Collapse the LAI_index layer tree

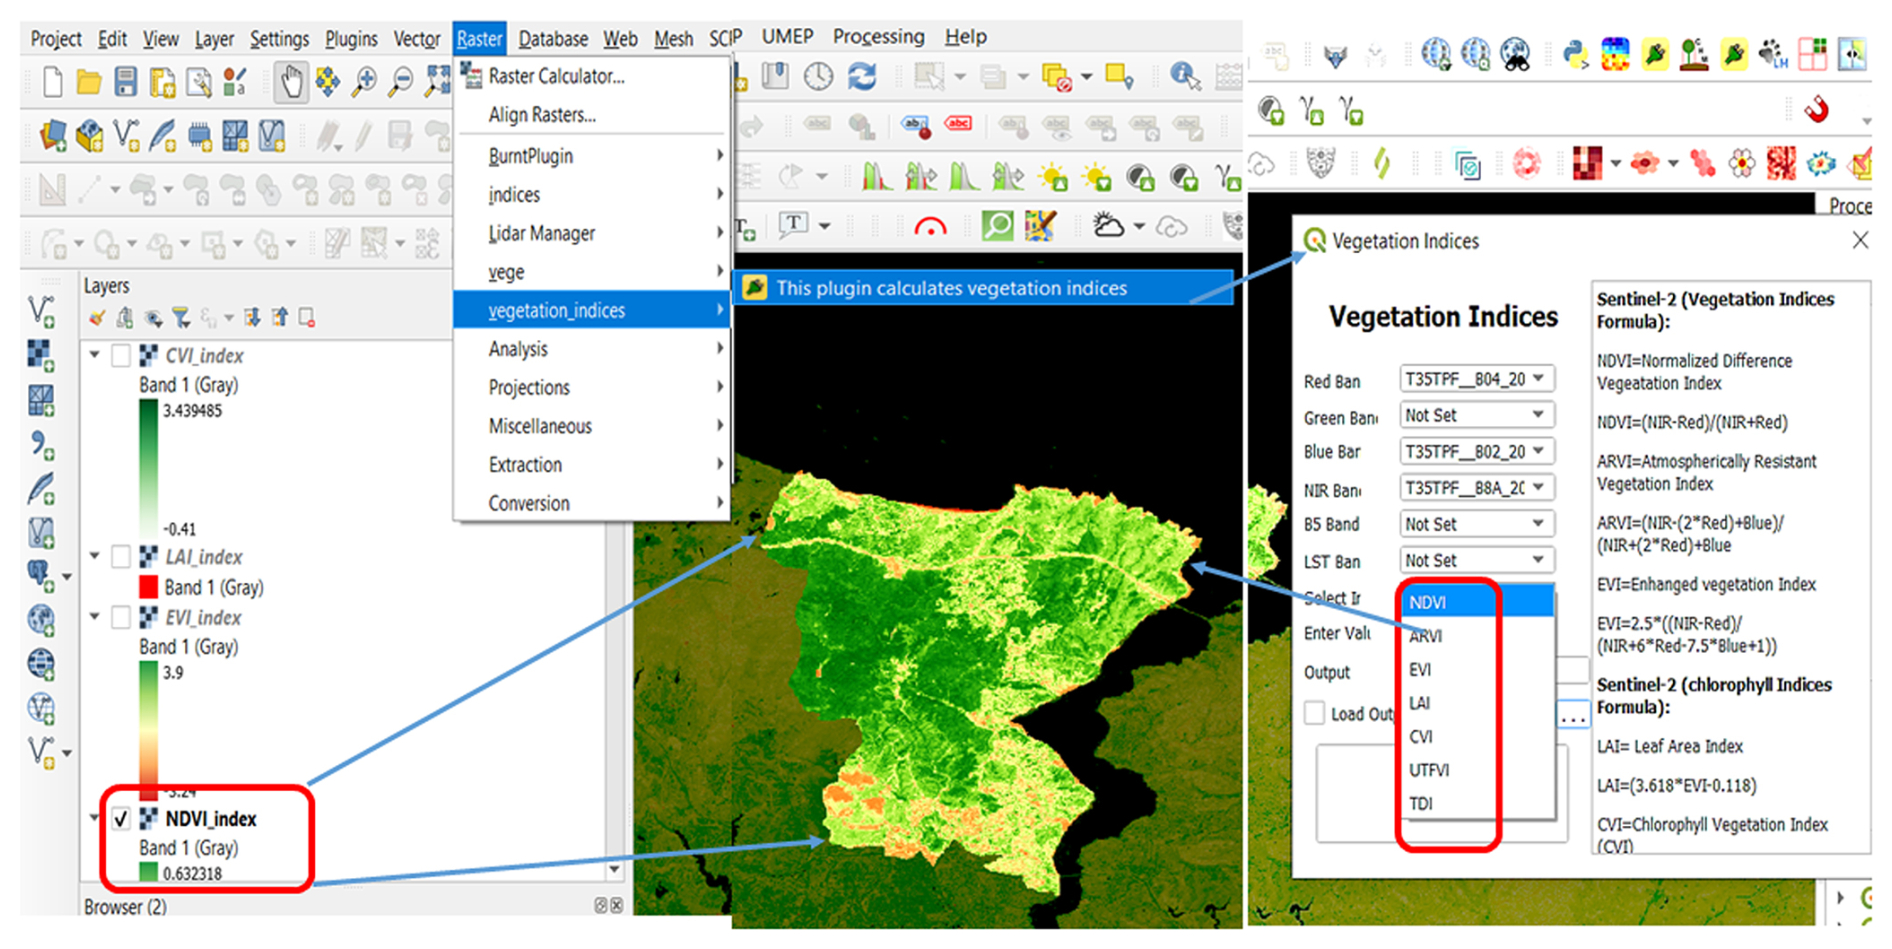click(95, 556)
